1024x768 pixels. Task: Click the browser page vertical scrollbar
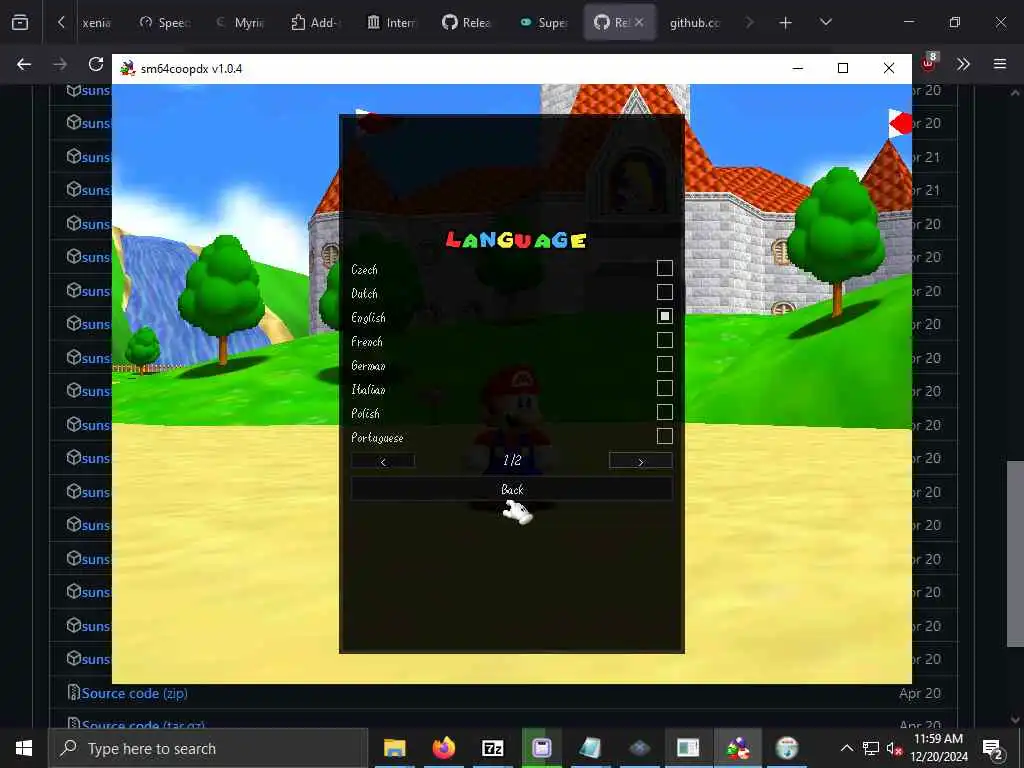(1015, 554)
